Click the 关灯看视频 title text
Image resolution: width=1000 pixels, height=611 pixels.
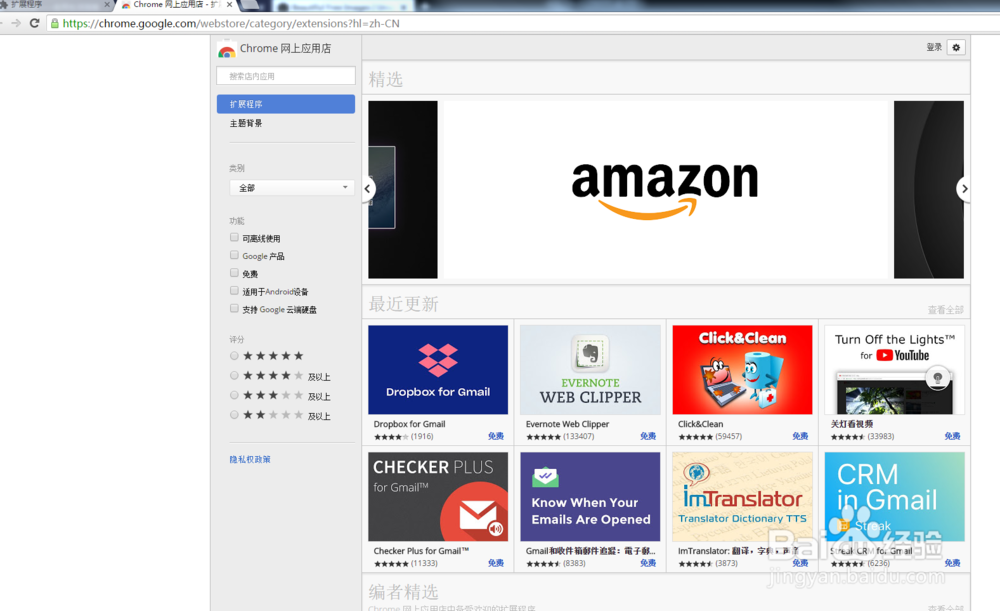point(852,424)
